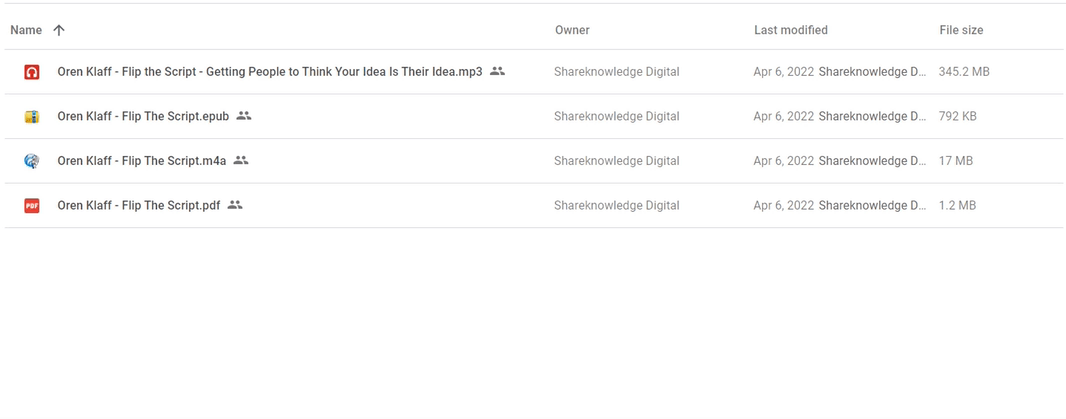Open Flip the Script mp3 audiobook file
The image size is (1066, 419).
coord(270,72)
